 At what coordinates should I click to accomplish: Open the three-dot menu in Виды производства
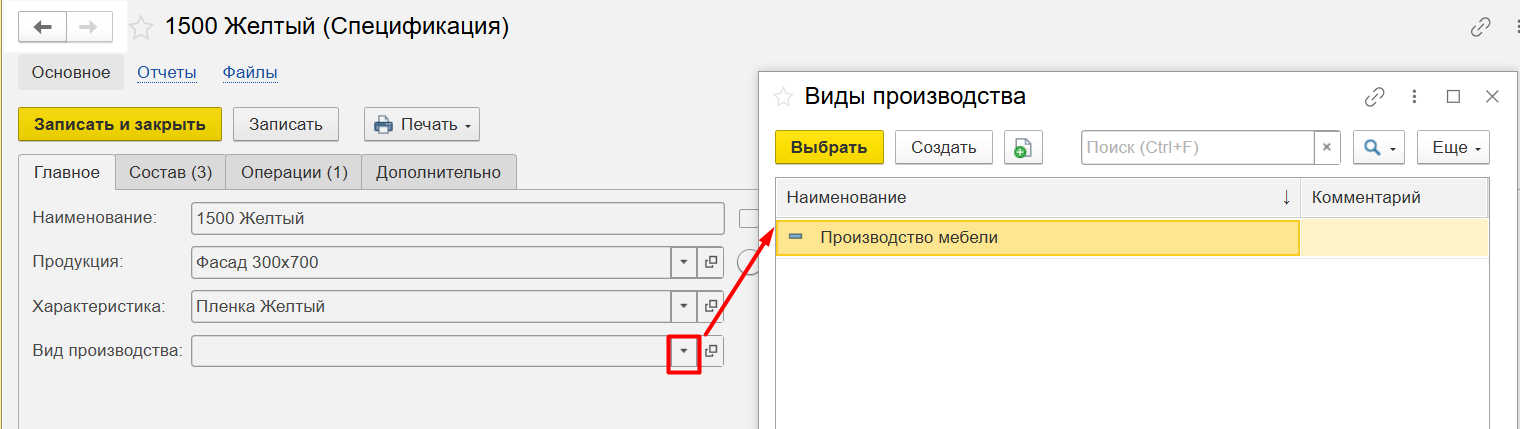coord(1415,97)
